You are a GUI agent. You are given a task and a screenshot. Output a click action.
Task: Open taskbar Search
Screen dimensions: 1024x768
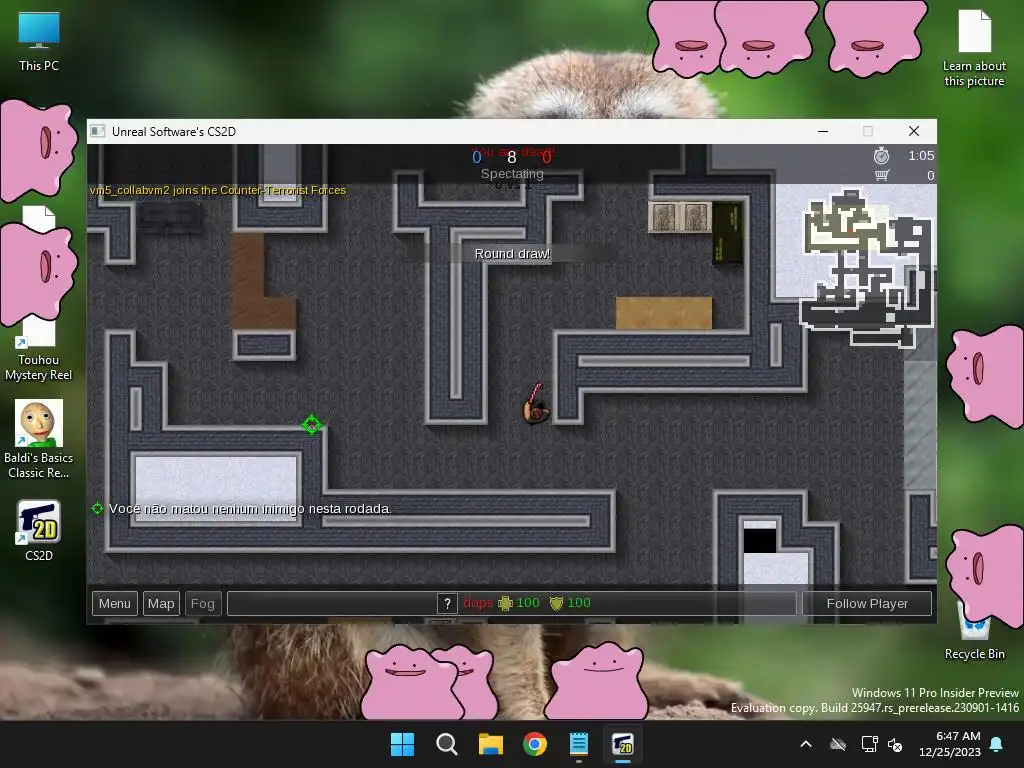click(x=447, y=744)
